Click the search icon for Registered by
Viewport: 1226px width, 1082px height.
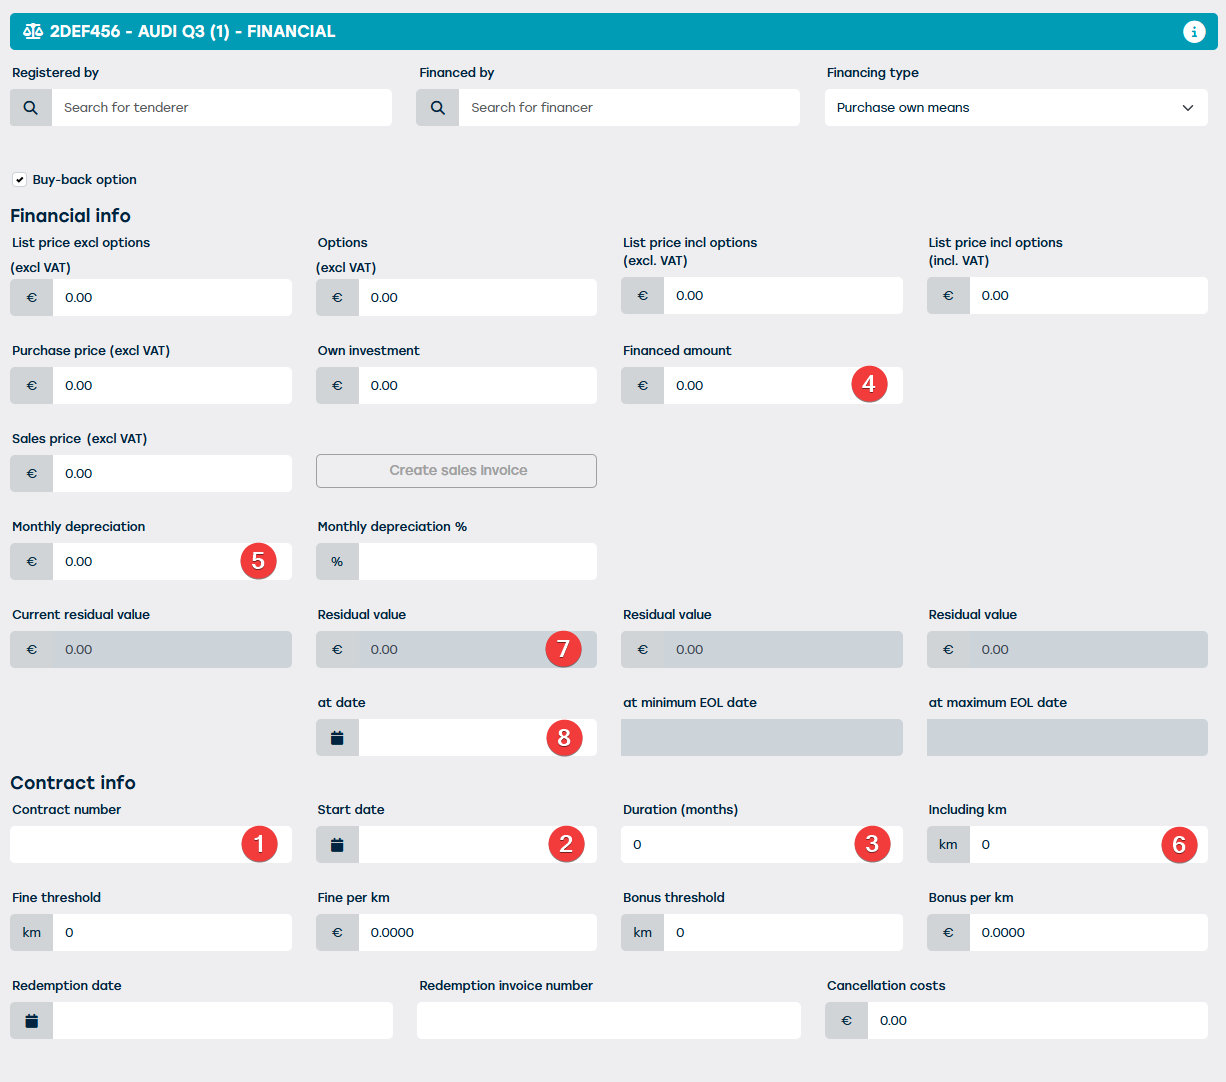(31, 107)
